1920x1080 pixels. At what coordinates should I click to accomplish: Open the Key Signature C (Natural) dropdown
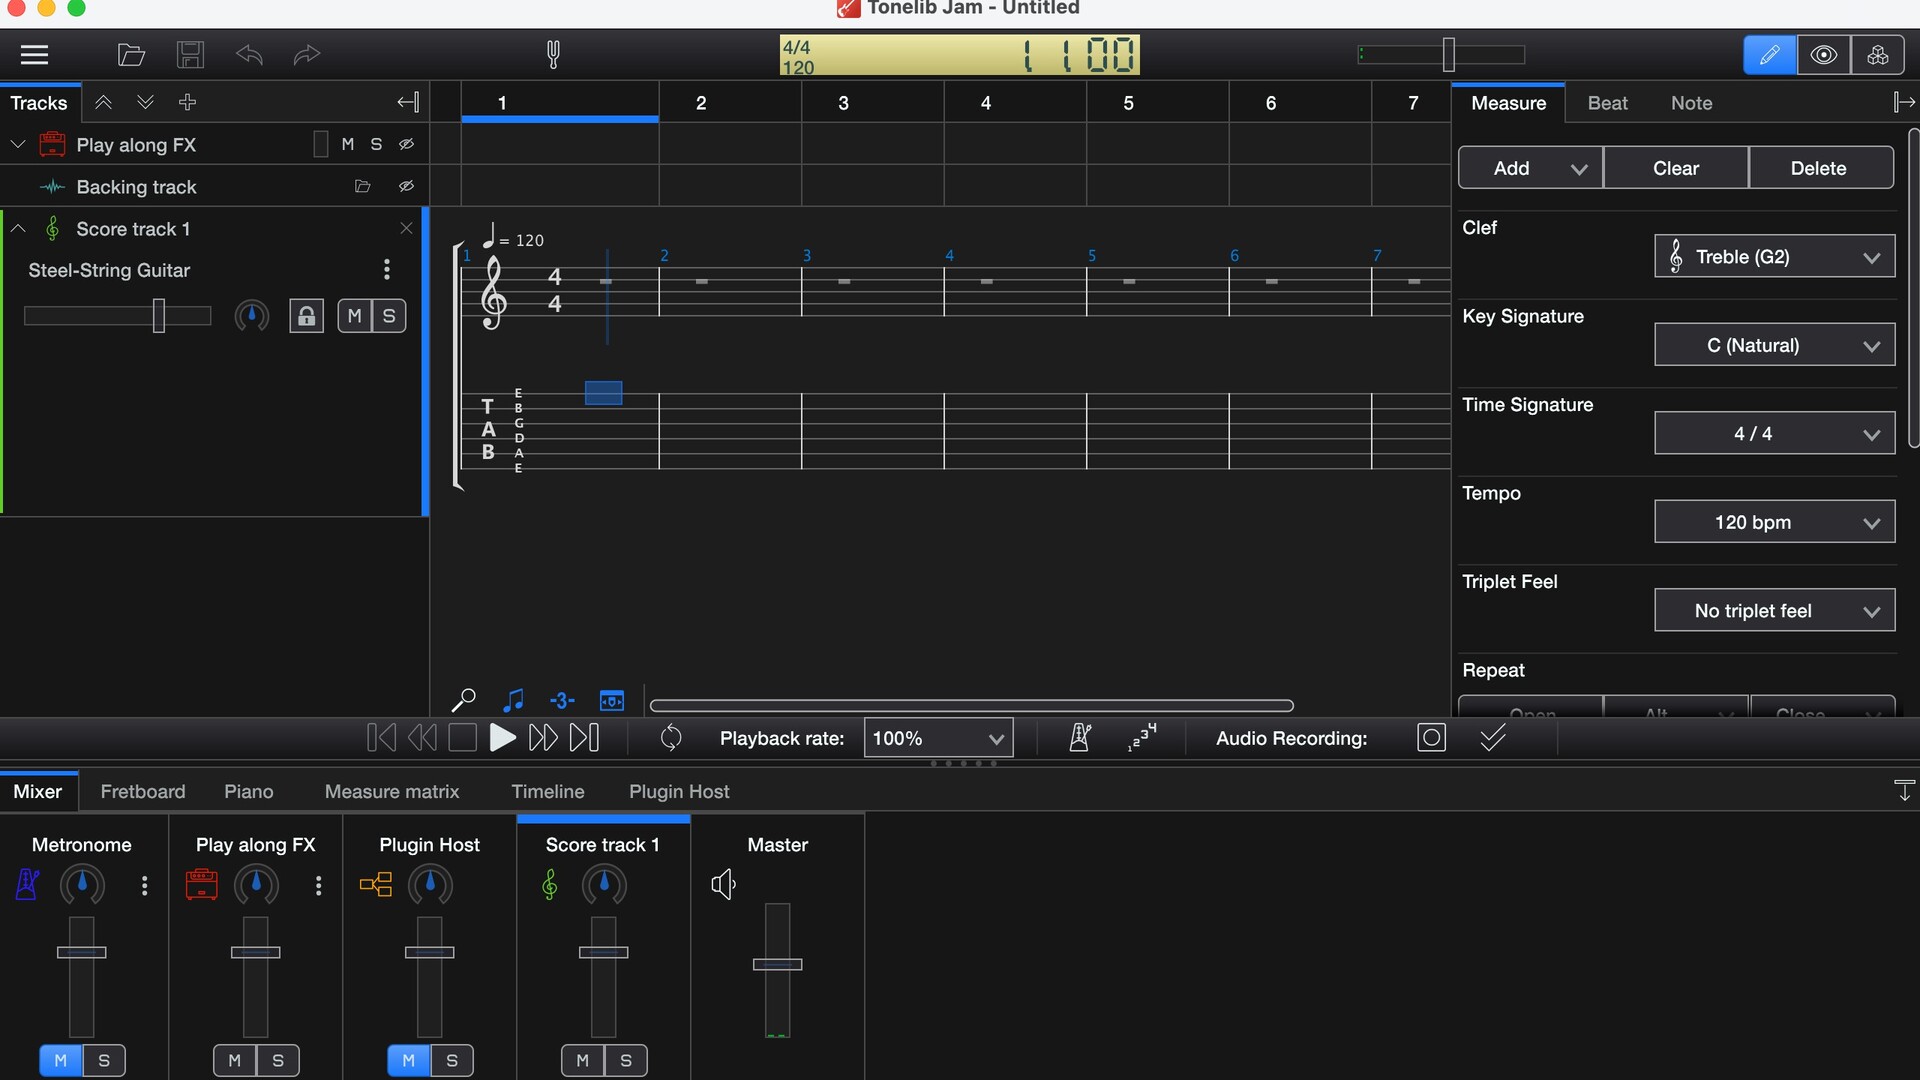tap(1774, 345)
